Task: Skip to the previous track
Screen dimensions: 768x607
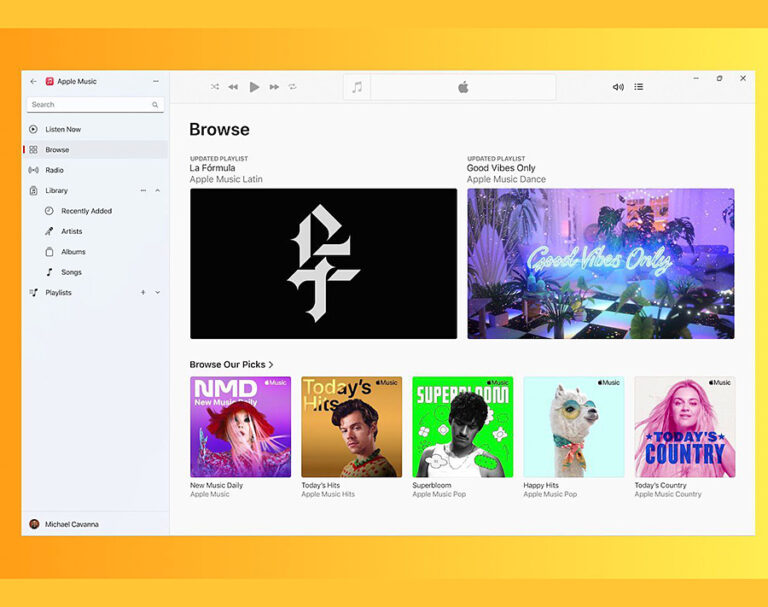Action: 233,87
